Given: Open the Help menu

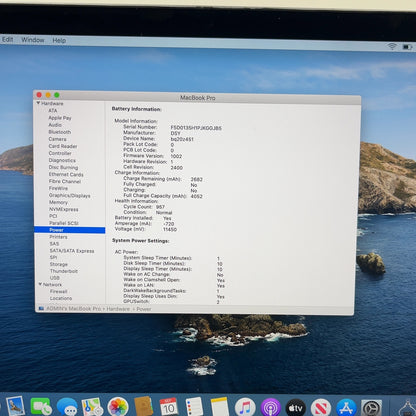Looking at the screenshot, I should pos(59,40).
